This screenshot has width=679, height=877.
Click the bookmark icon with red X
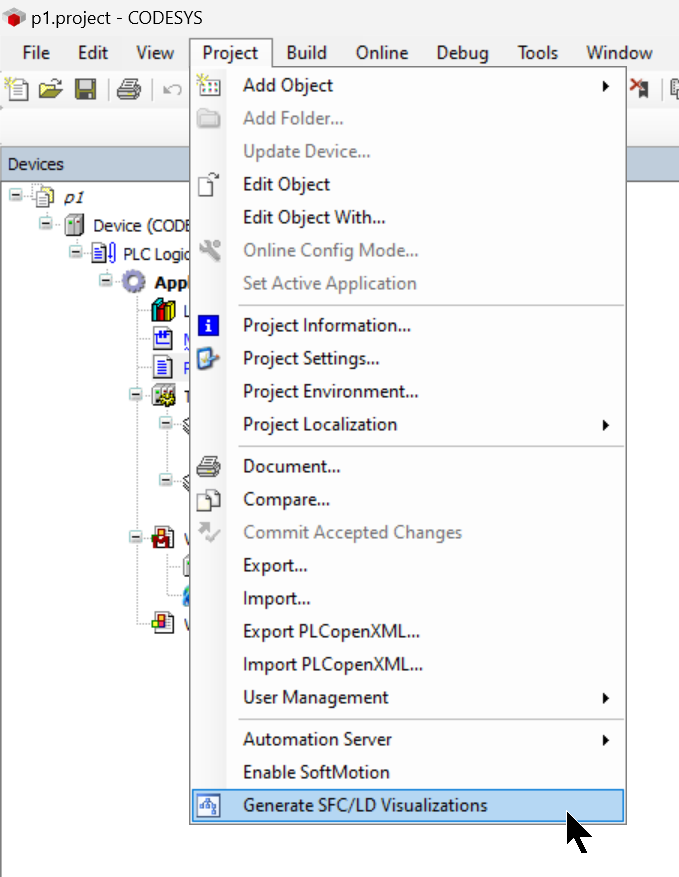point(639,88)
